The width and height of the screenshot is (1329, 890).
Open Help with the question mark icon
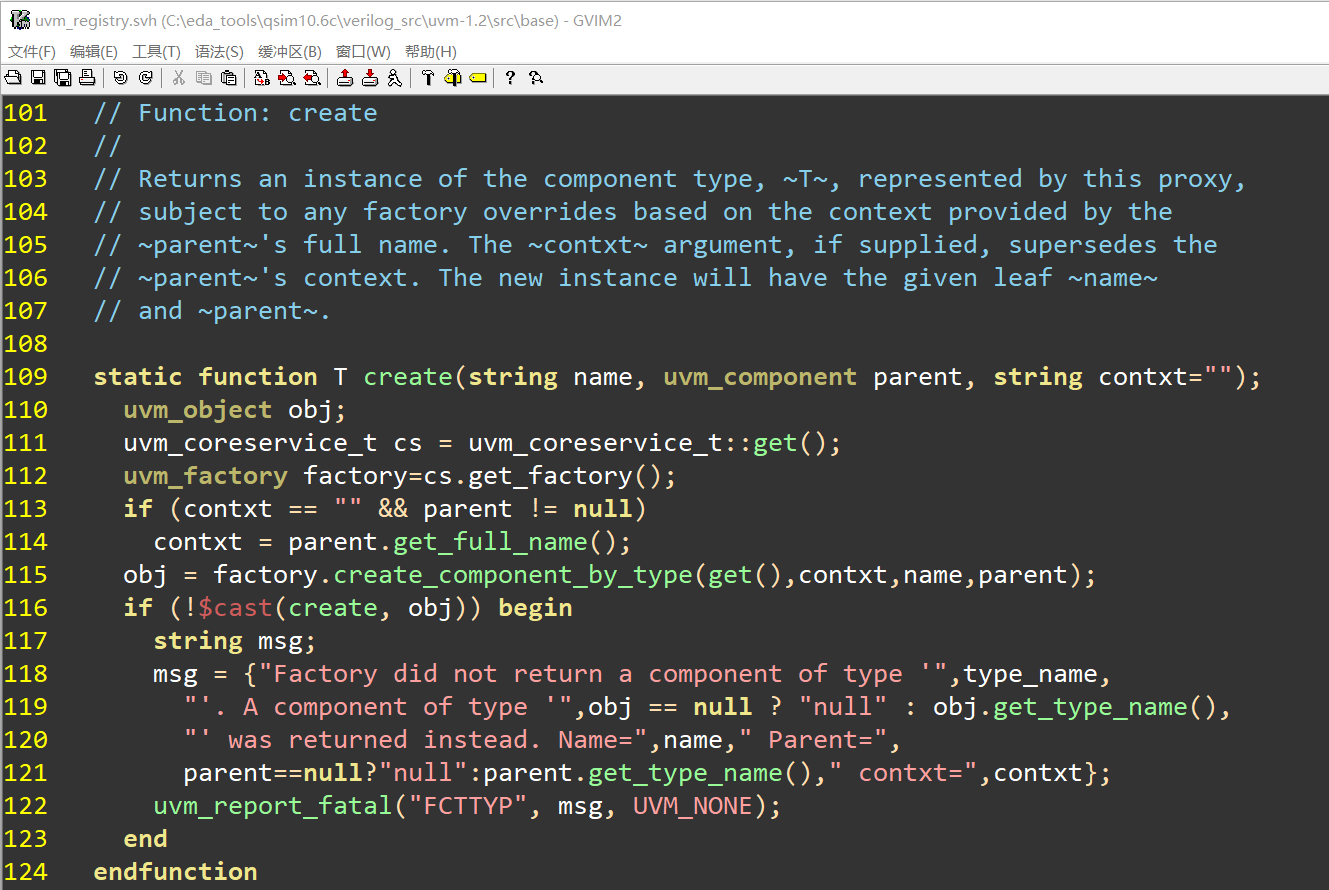(510, 78)
